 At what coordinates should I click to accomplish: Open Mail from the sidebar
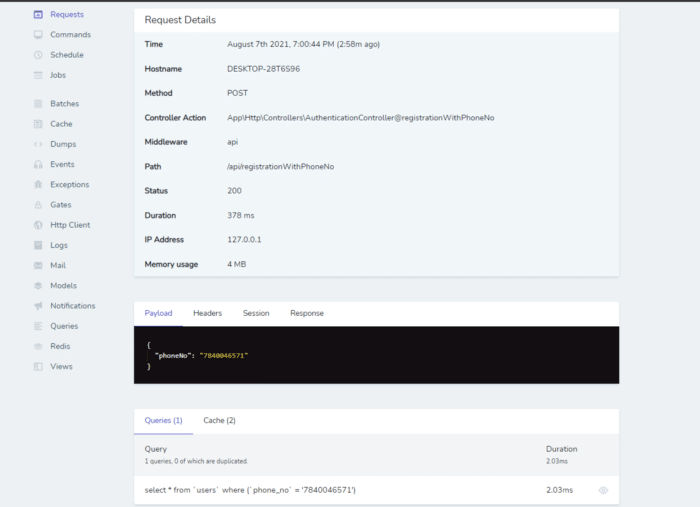(x=58, y=266)
